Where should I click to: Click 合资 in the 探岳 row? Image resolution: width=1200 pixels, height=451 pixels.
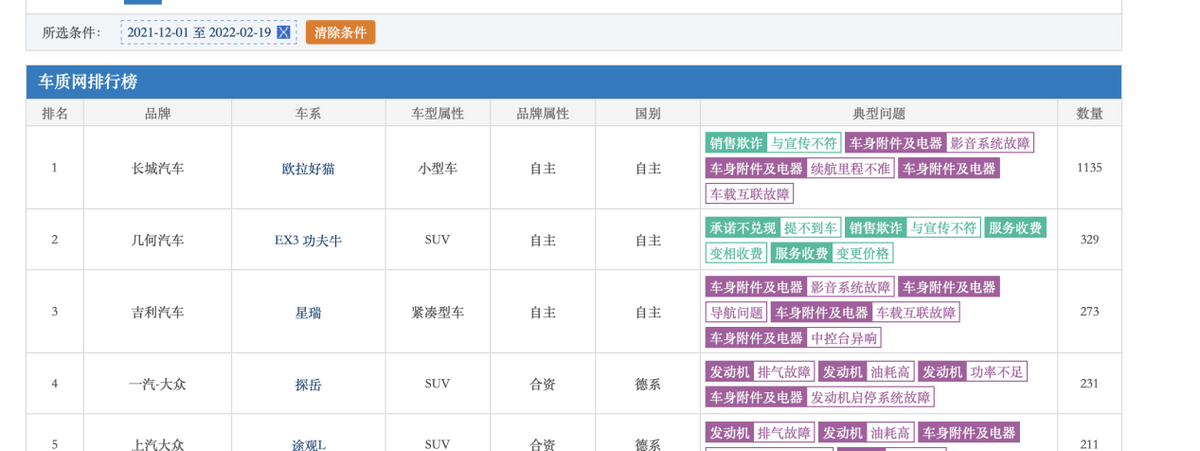(x=542, y=384)
